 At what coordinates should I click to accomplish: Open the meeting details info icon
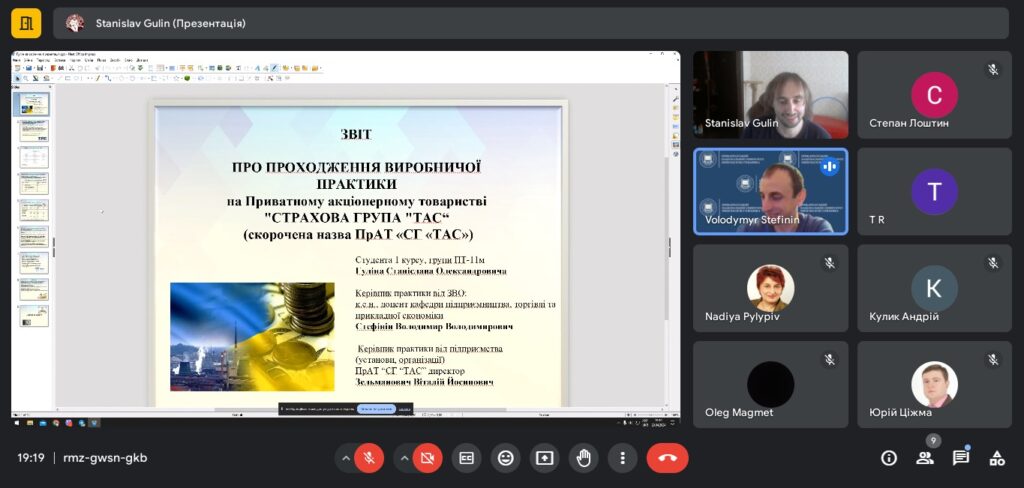889,458
